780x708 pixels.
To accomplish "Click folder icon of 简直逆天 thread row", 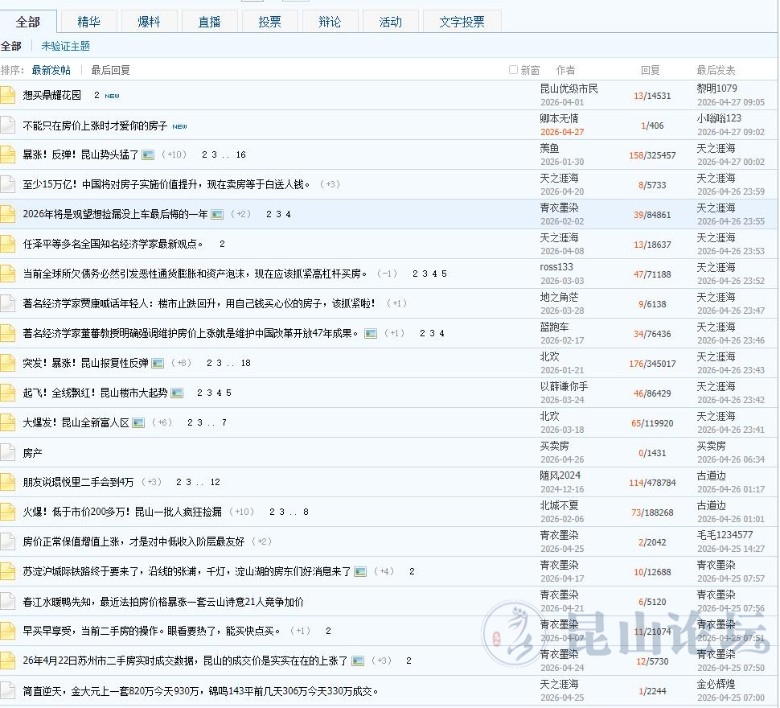I will point(8,691).
